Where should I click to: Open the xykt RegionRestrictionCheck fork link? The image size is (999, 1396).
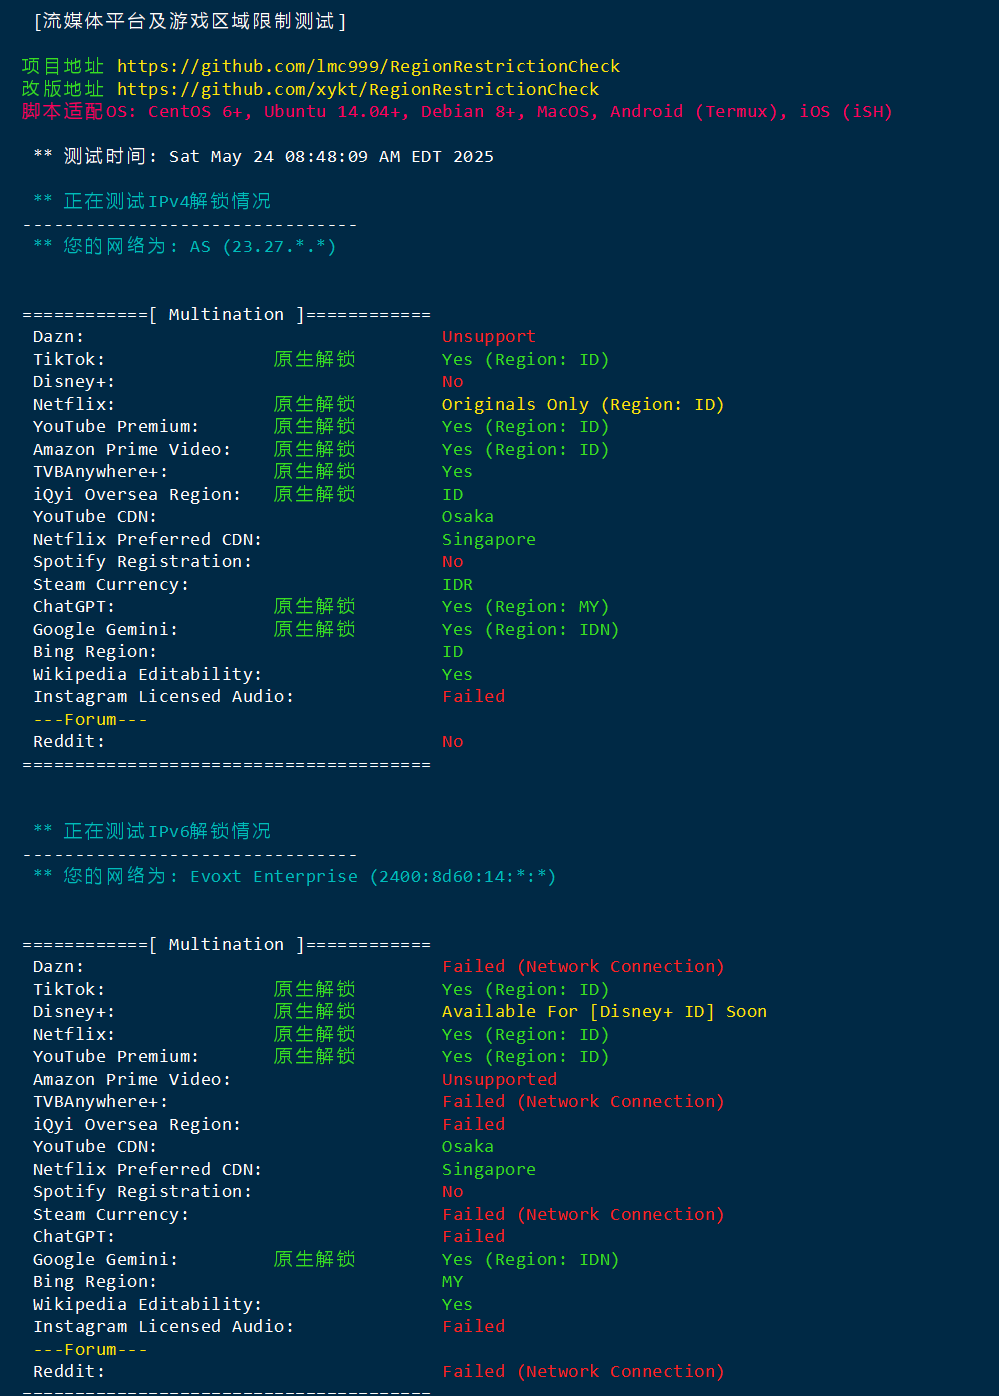pyautogui.click(x=358, y=90)
